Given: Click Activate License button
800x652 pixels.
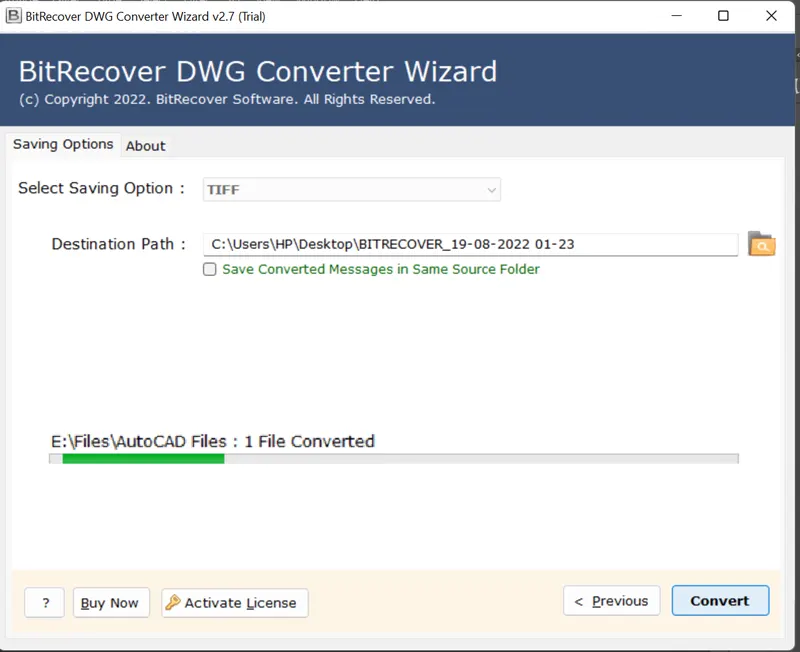Looking at the screenshot, I should click(235, 603).
